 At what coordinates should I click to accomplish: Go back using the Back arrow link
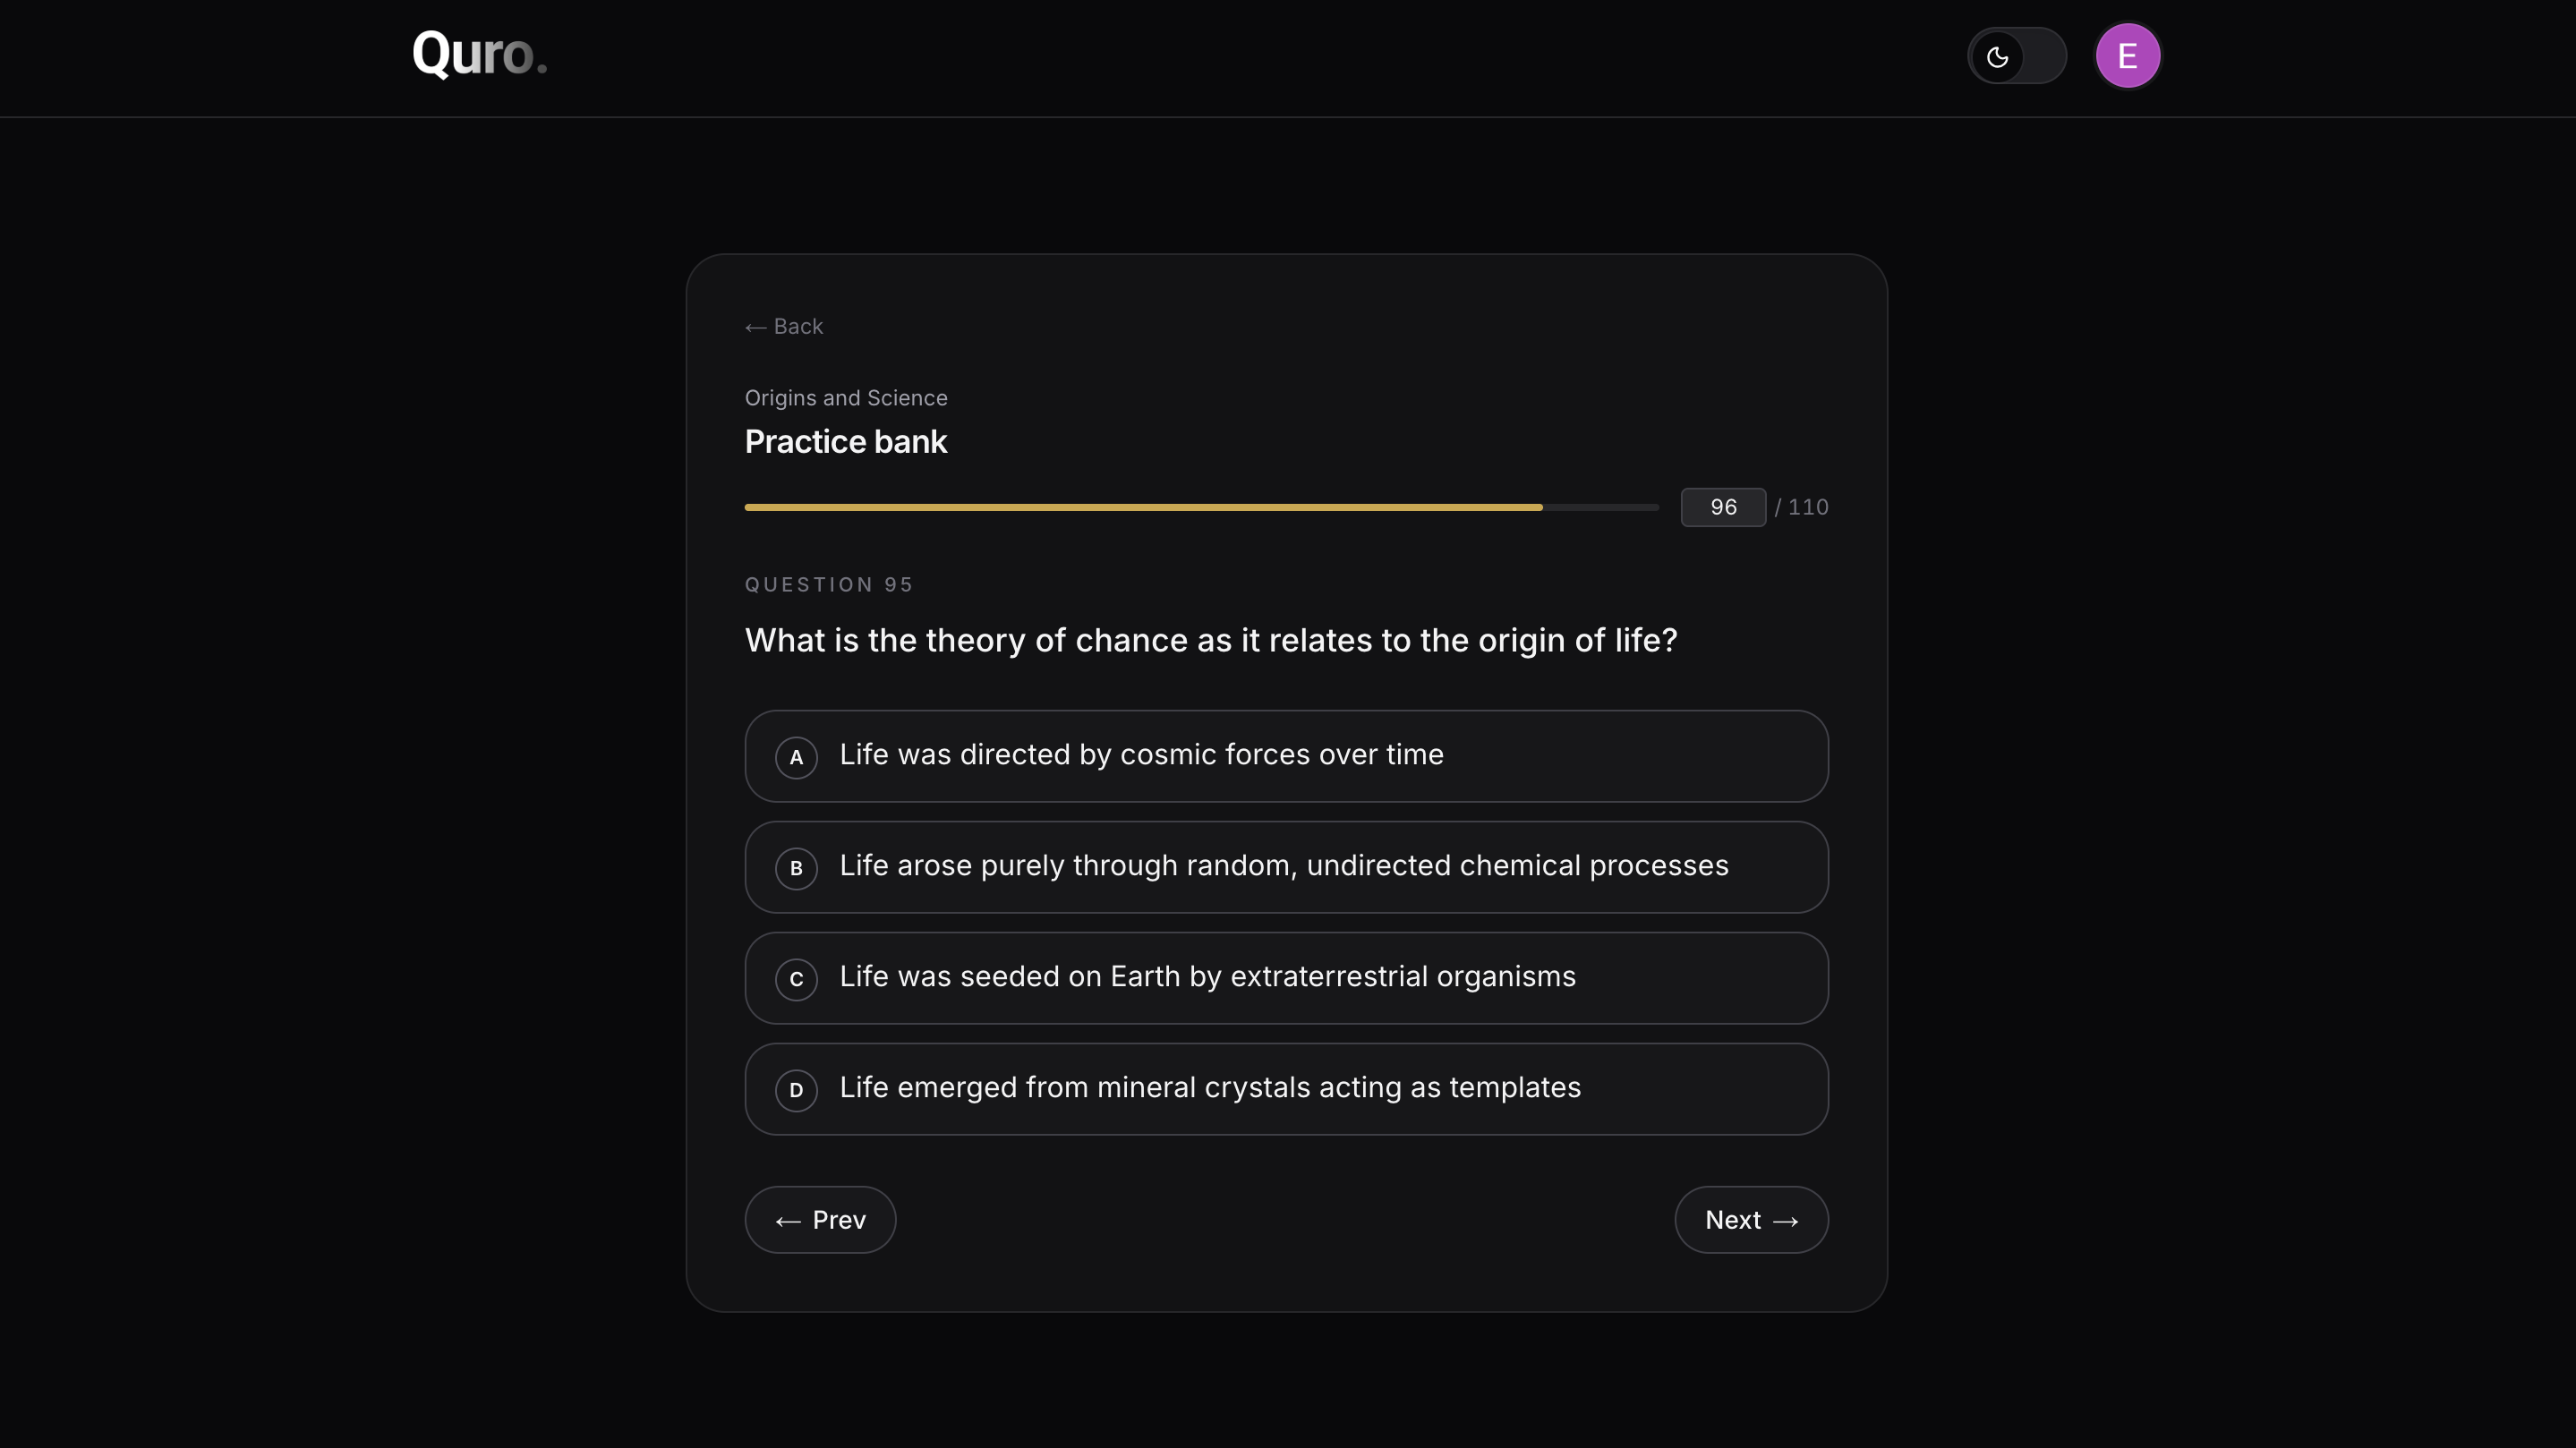(783, 327)
